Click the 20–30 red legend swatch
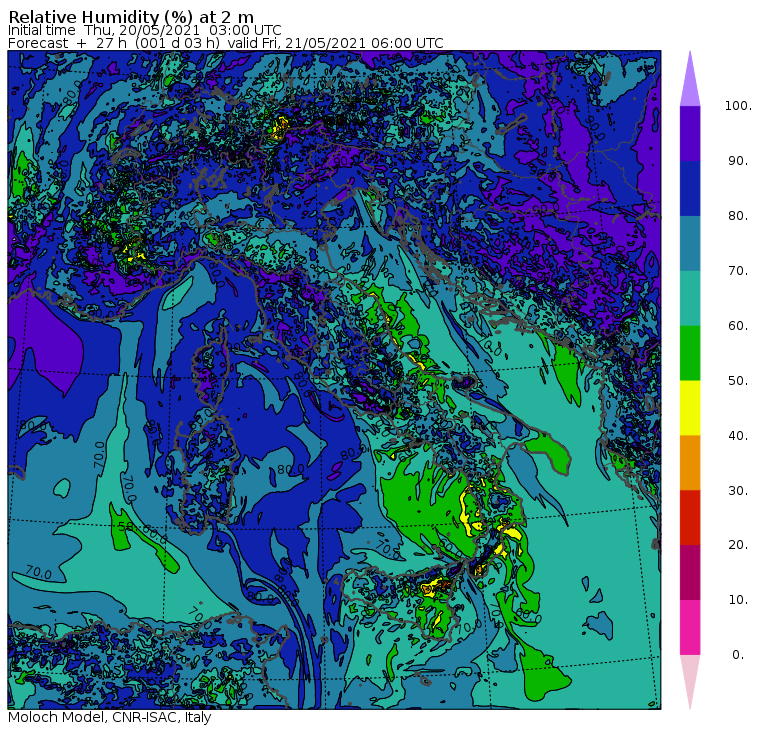Screen dimensions: 760x731 tap(690, 517)
